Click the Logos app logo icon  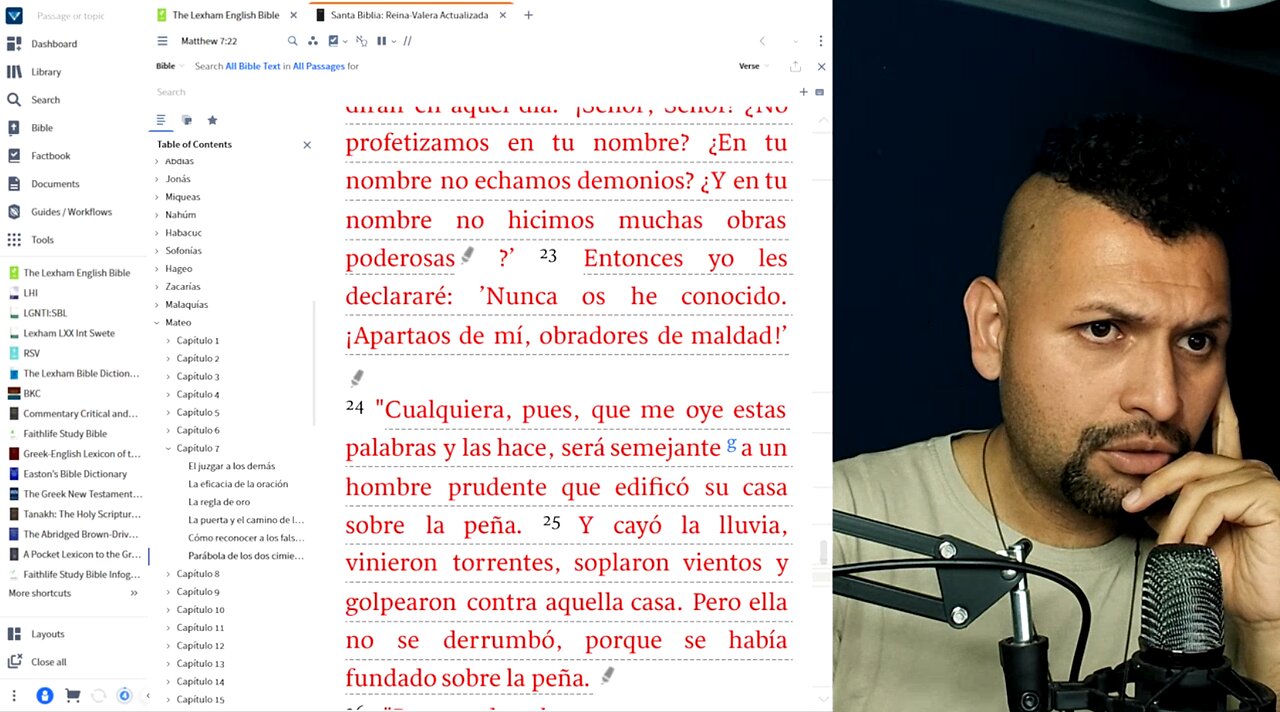point(13,15)
